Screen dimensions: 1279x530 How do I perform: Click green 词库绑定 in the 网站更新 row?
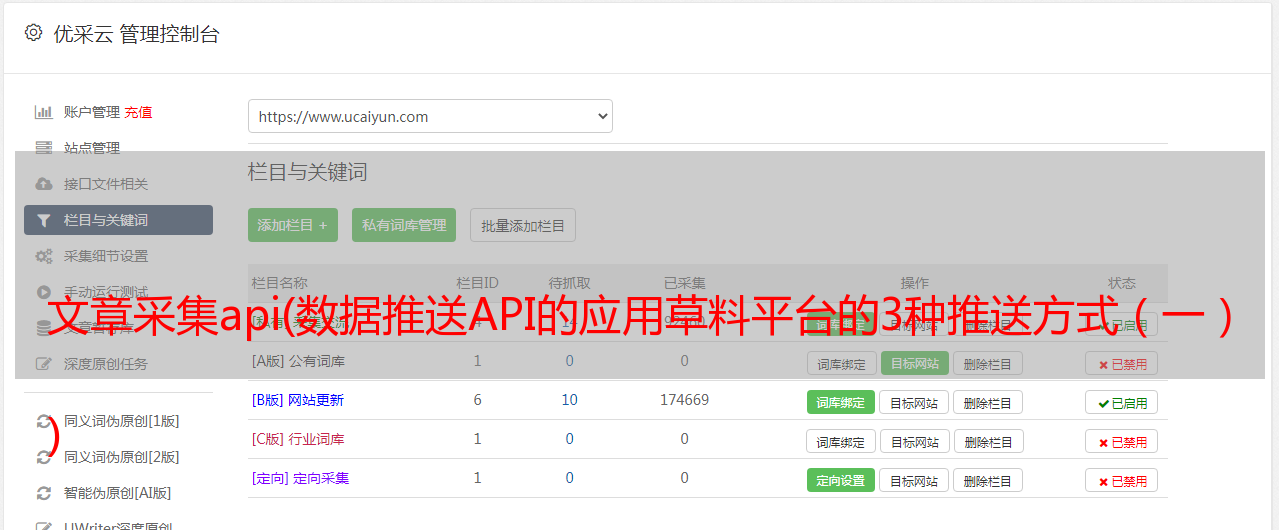coord(841,403)
